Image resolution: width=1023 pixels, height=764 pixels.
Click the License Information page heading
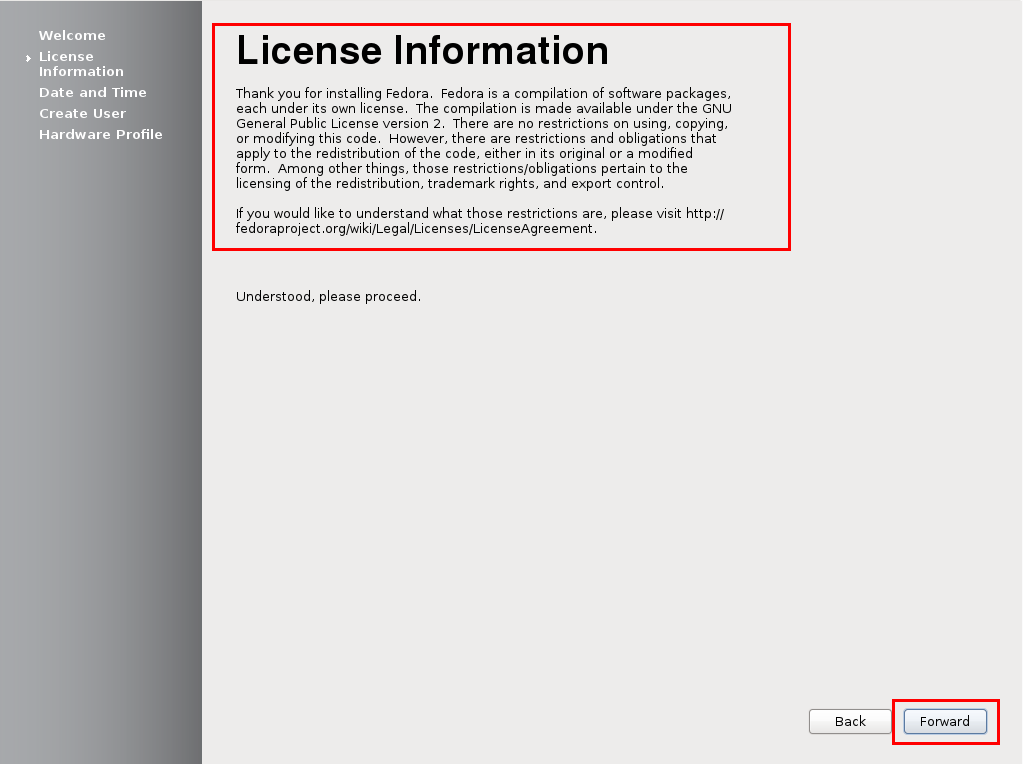pos(422,50)
